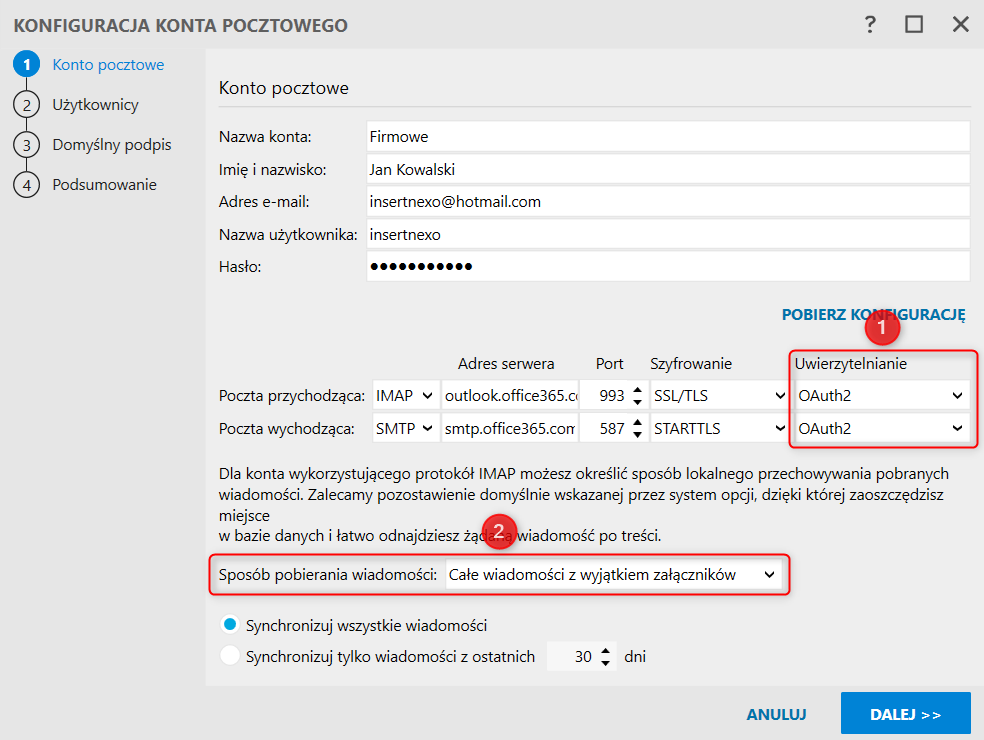
Task: Increase the synchronization days count
Action: (x=605, y=651)
